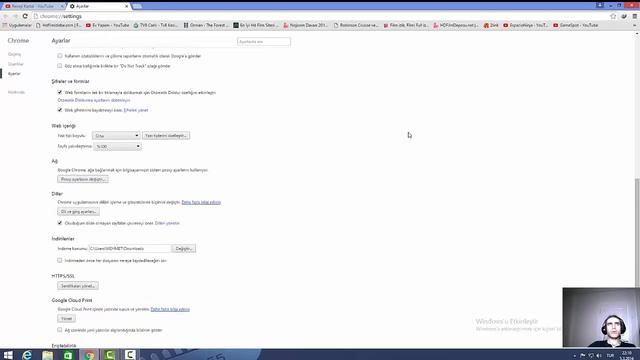Open the GameSpot - YouTube bookmark

tap(576, 25)
